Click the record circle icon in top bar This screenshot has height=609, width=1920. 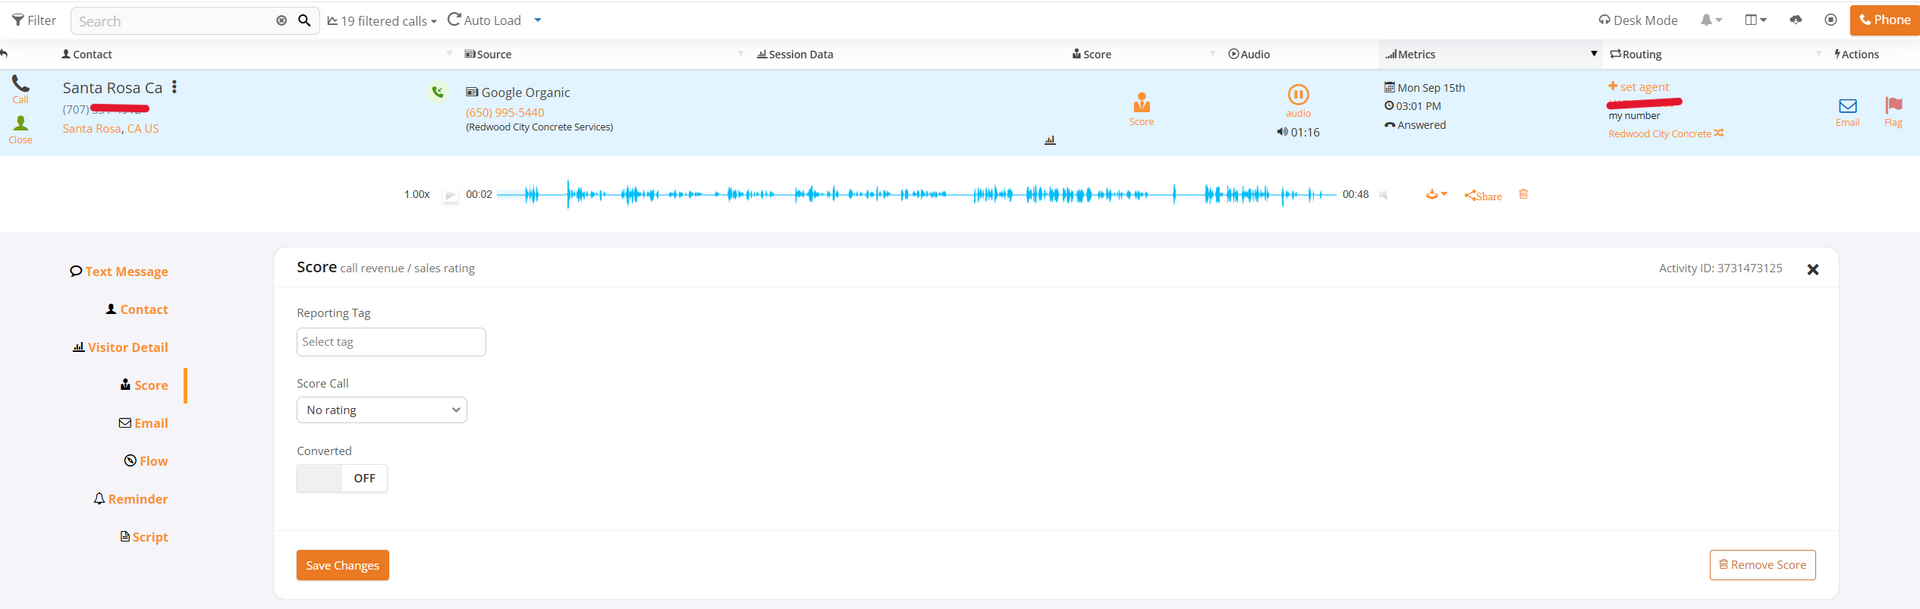tap(1831, 20)
